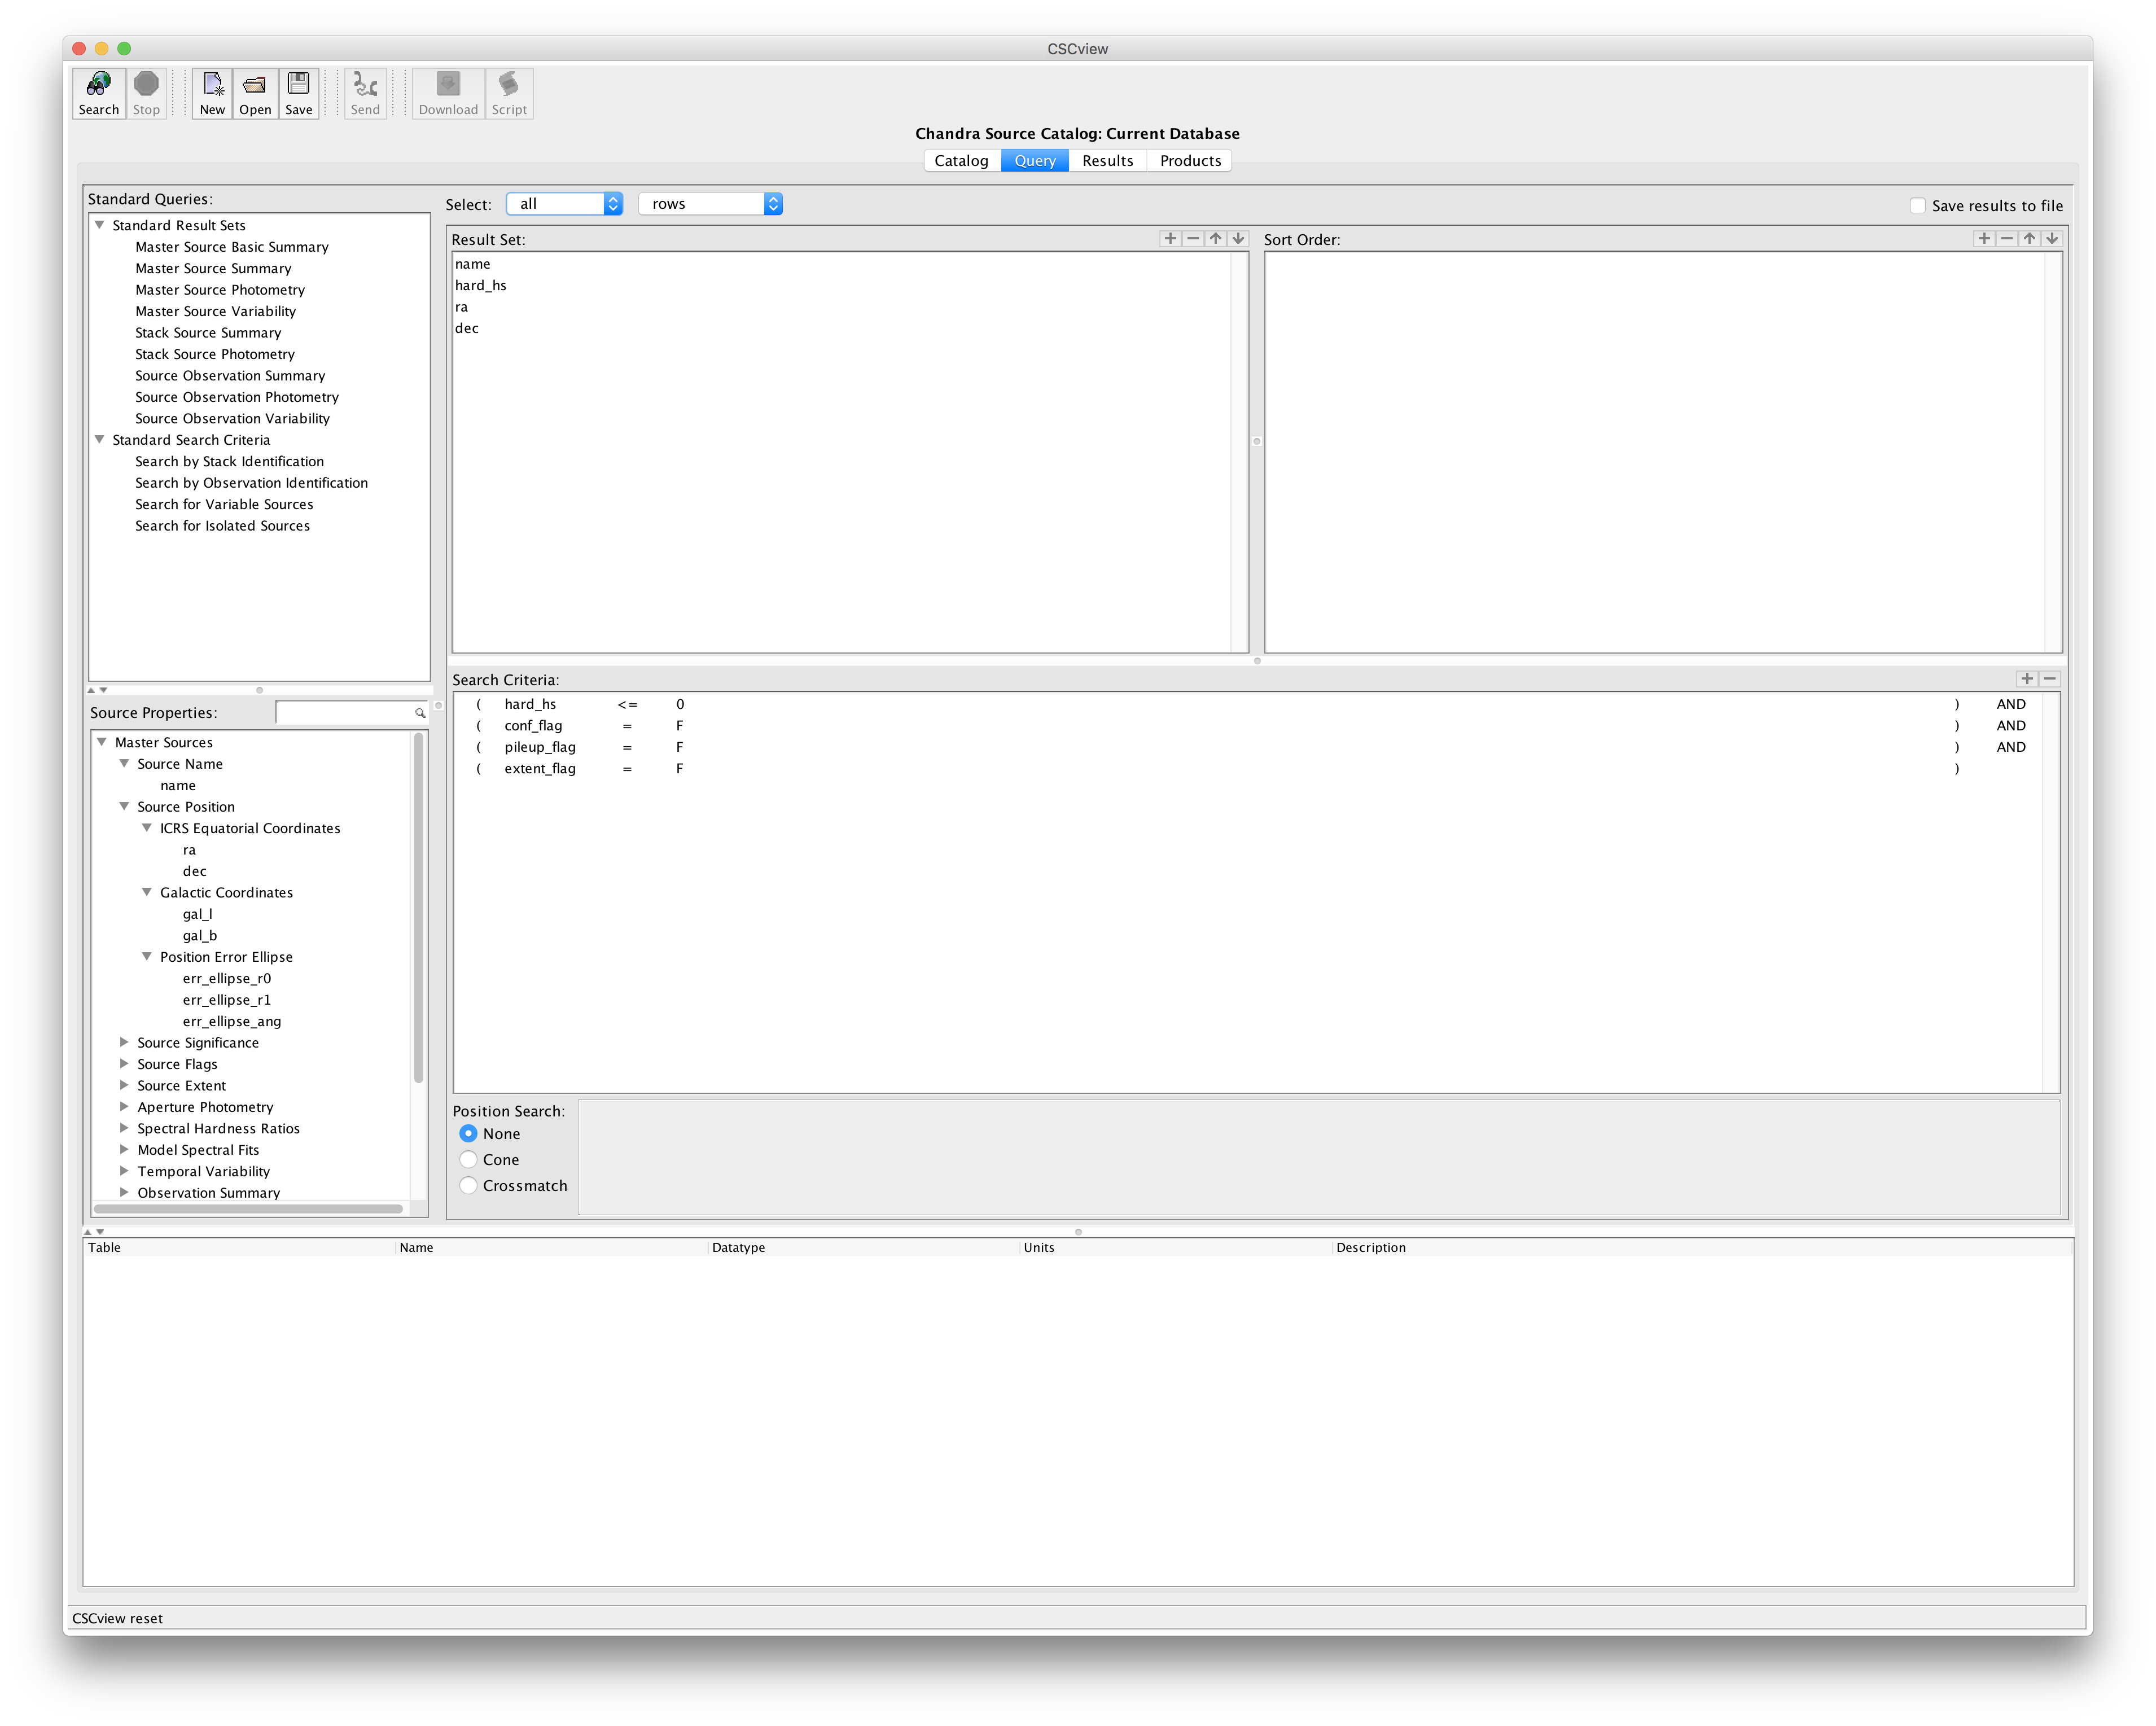Enable Save results to file checkbox
2156x1726 pixels.
pyautogui.click(x=1917, y=206)
